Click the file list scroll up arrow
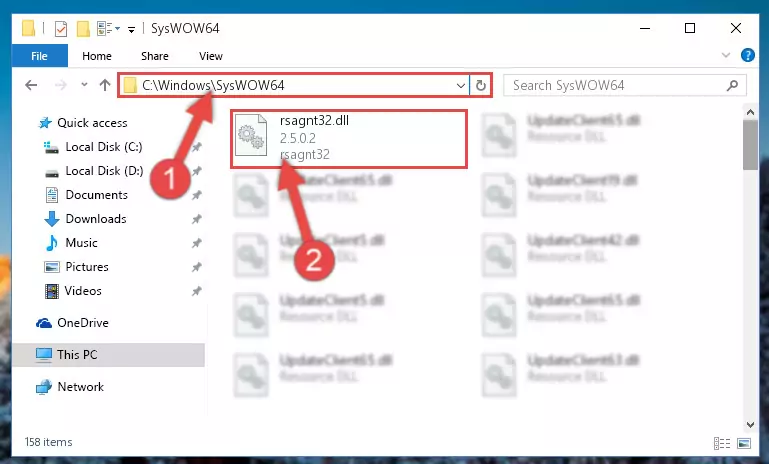 (x=750, y=112)
